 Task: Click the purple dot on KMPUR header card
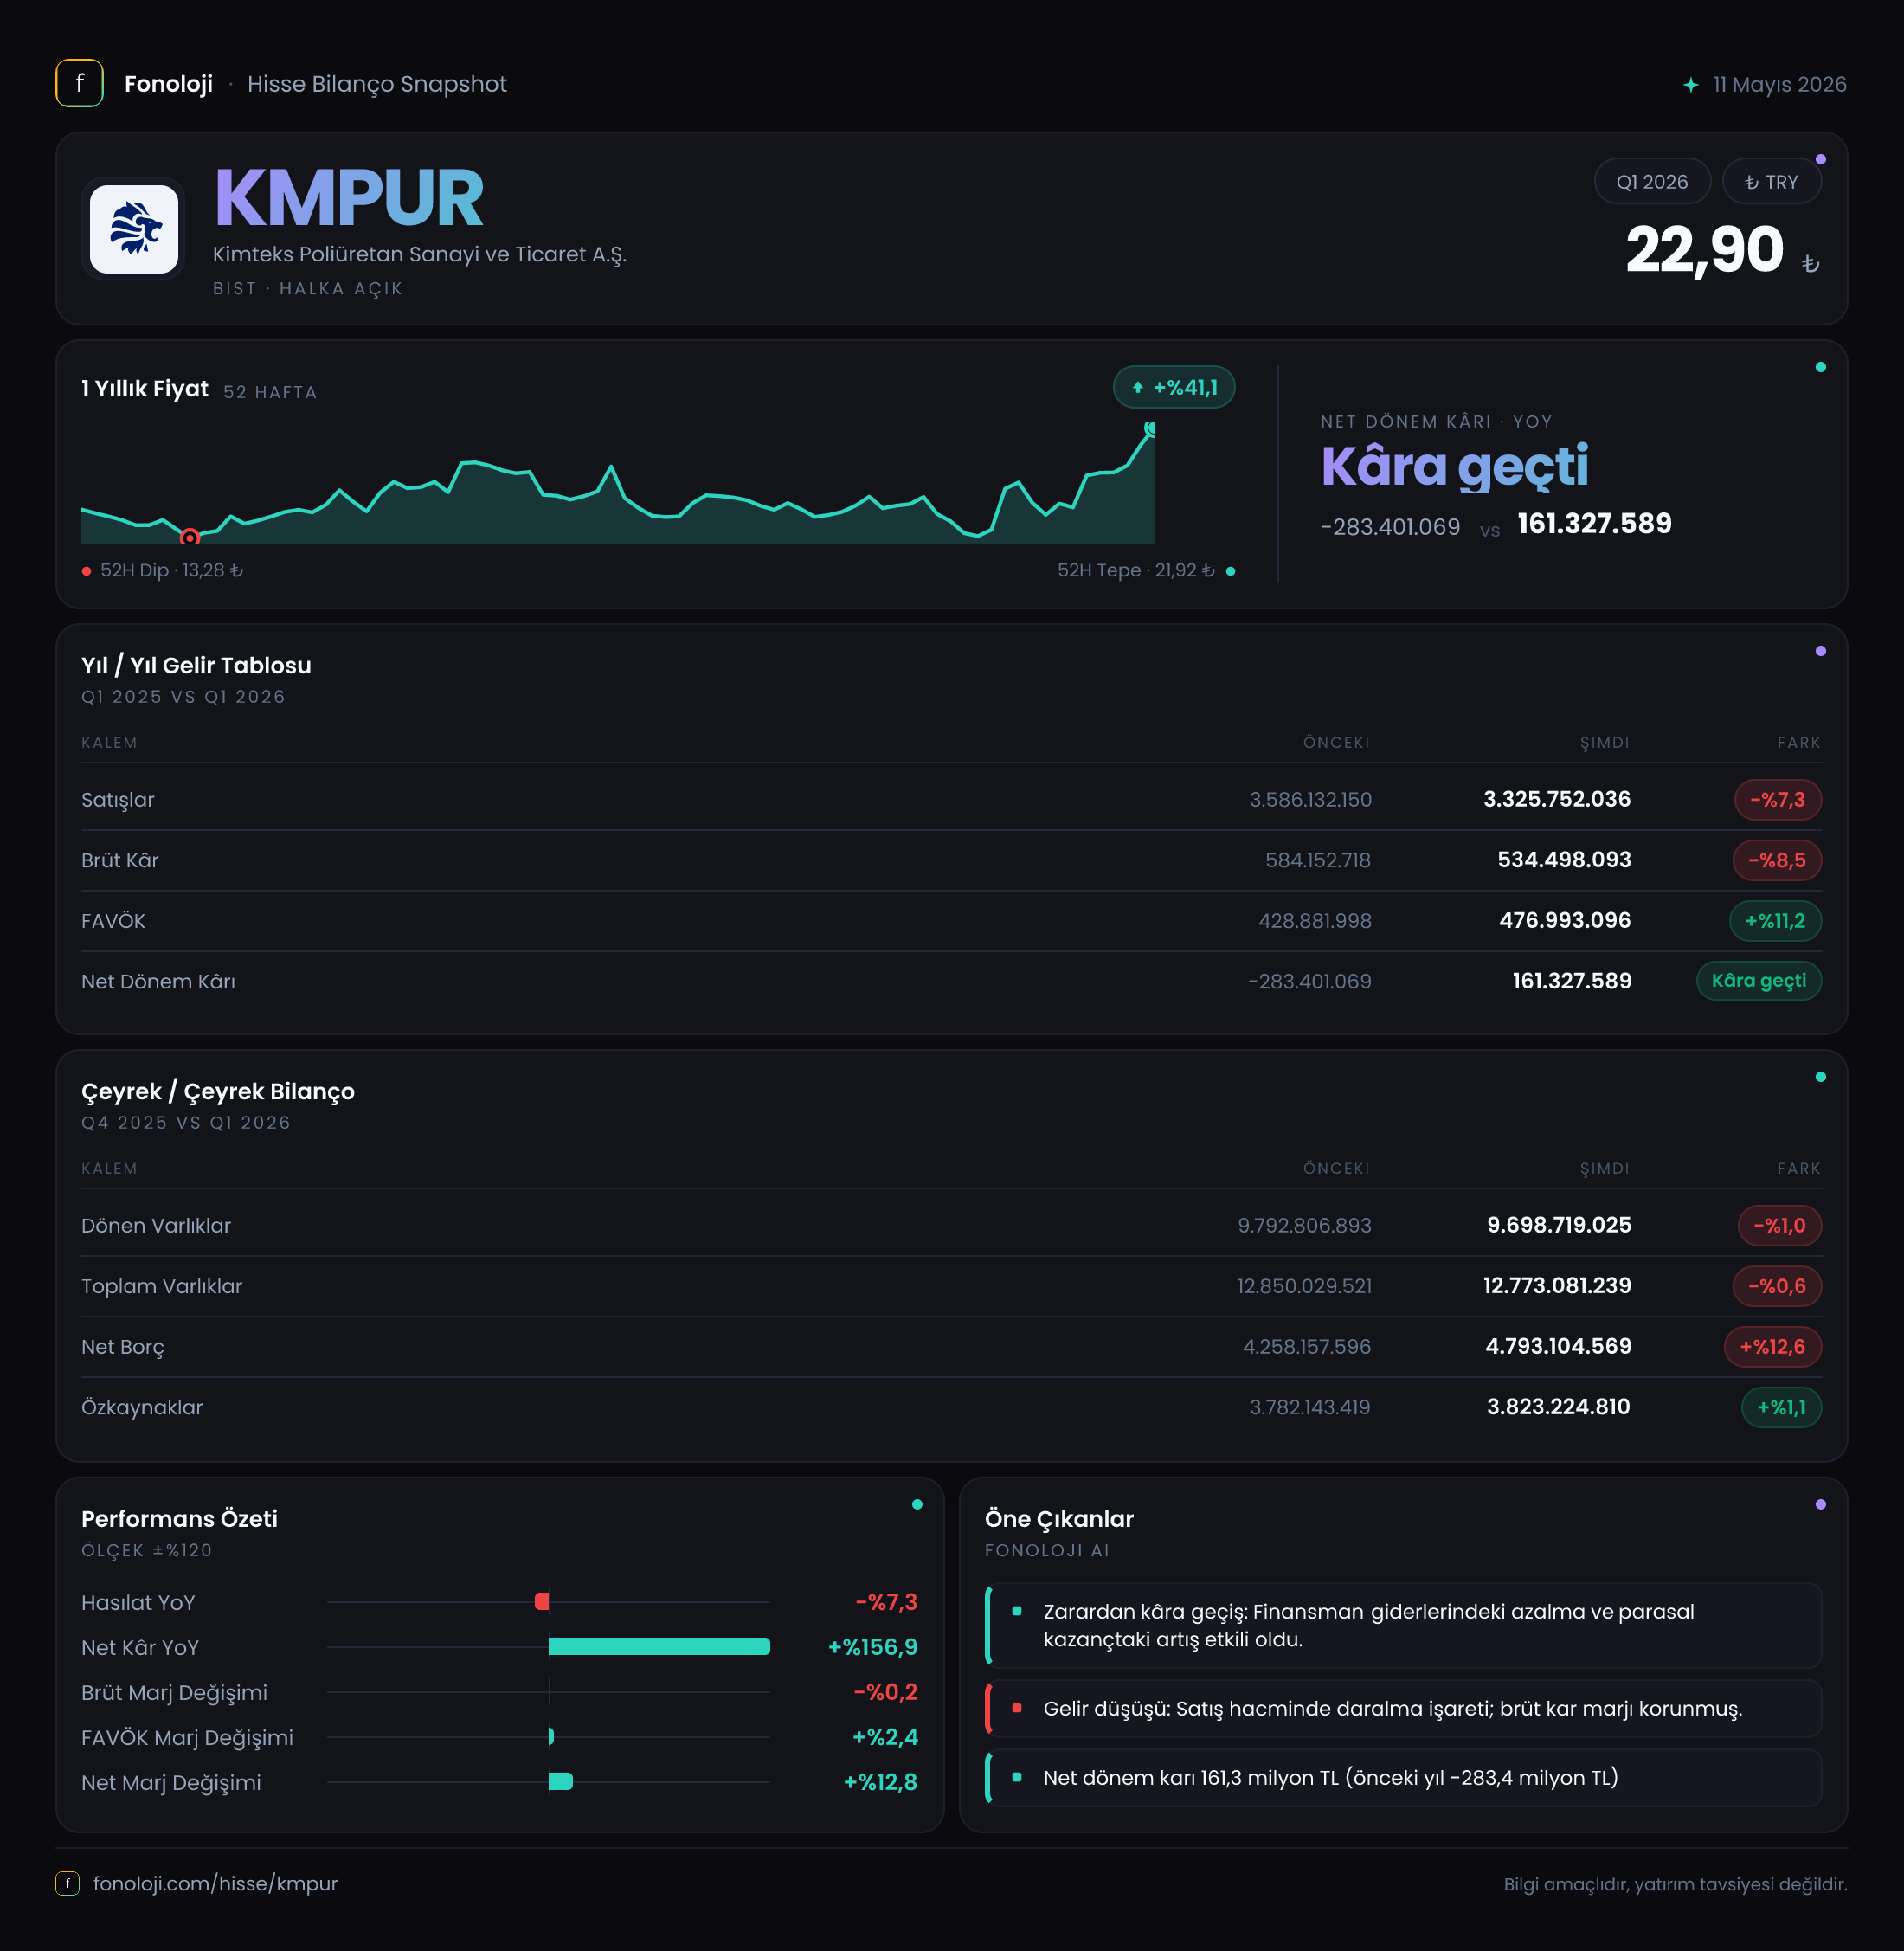[1820, 160]
